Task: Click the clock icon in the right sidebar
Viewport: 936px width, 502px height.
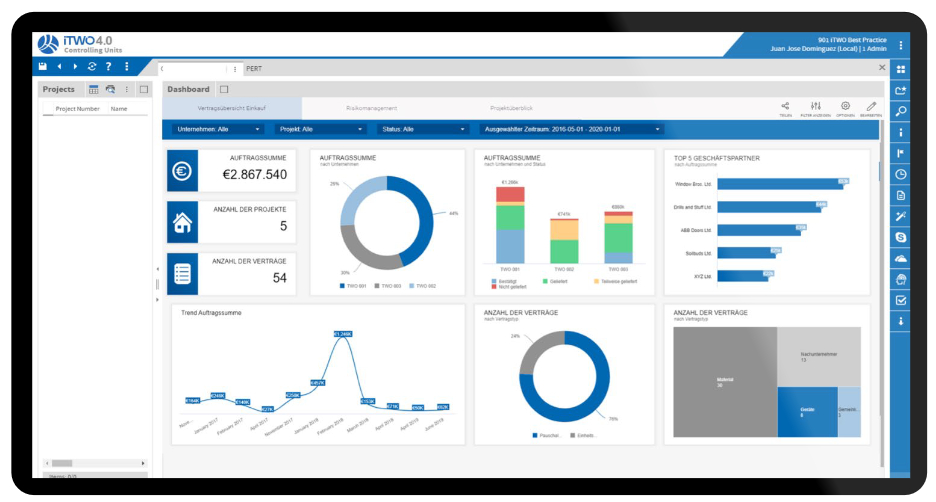Action: tap(901, 174)
